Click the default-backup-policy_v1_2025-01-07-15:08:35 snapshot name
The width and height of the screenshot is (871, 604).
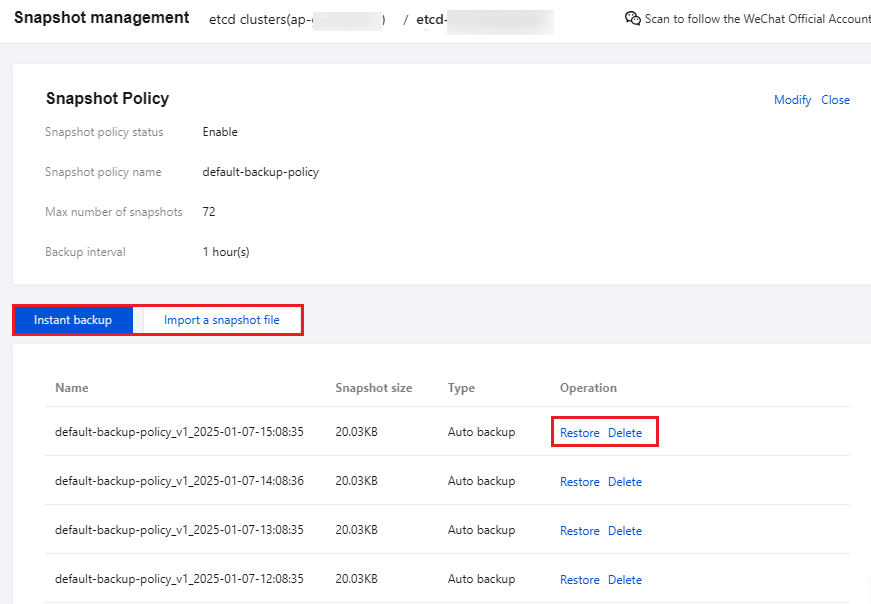(x=179, y=433)
